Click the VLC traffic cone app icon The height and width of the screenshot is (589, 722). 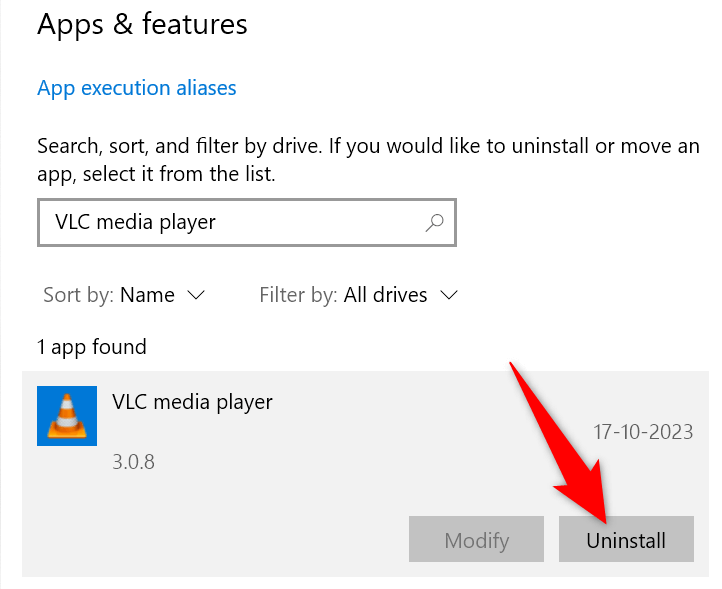[67, 415]
